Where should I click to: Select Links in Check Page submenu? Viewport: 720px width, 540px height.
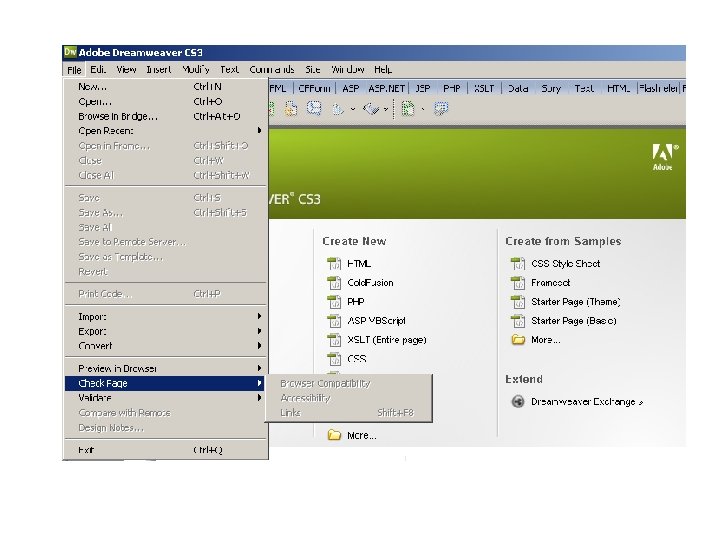349,413
